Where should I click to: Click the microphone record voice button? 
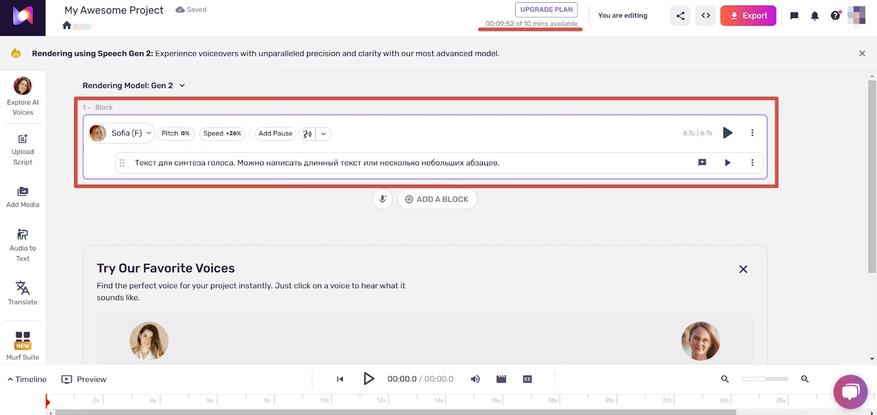(x=383, y=199)
